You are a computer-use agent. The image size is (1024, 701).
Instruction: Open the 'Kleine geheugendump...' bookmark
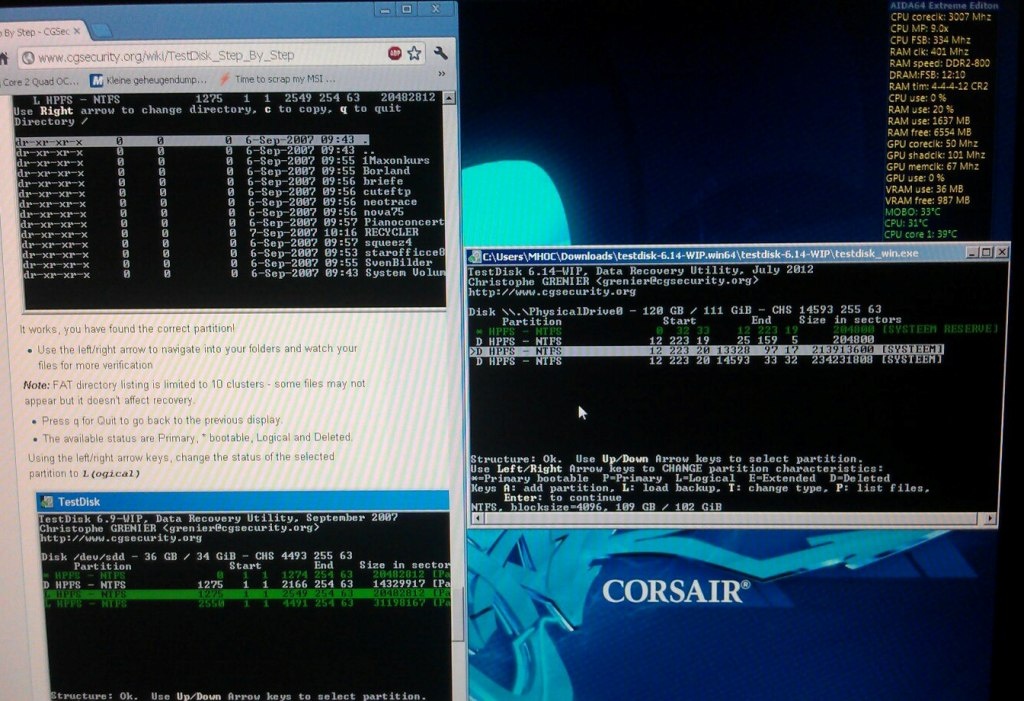148,80
